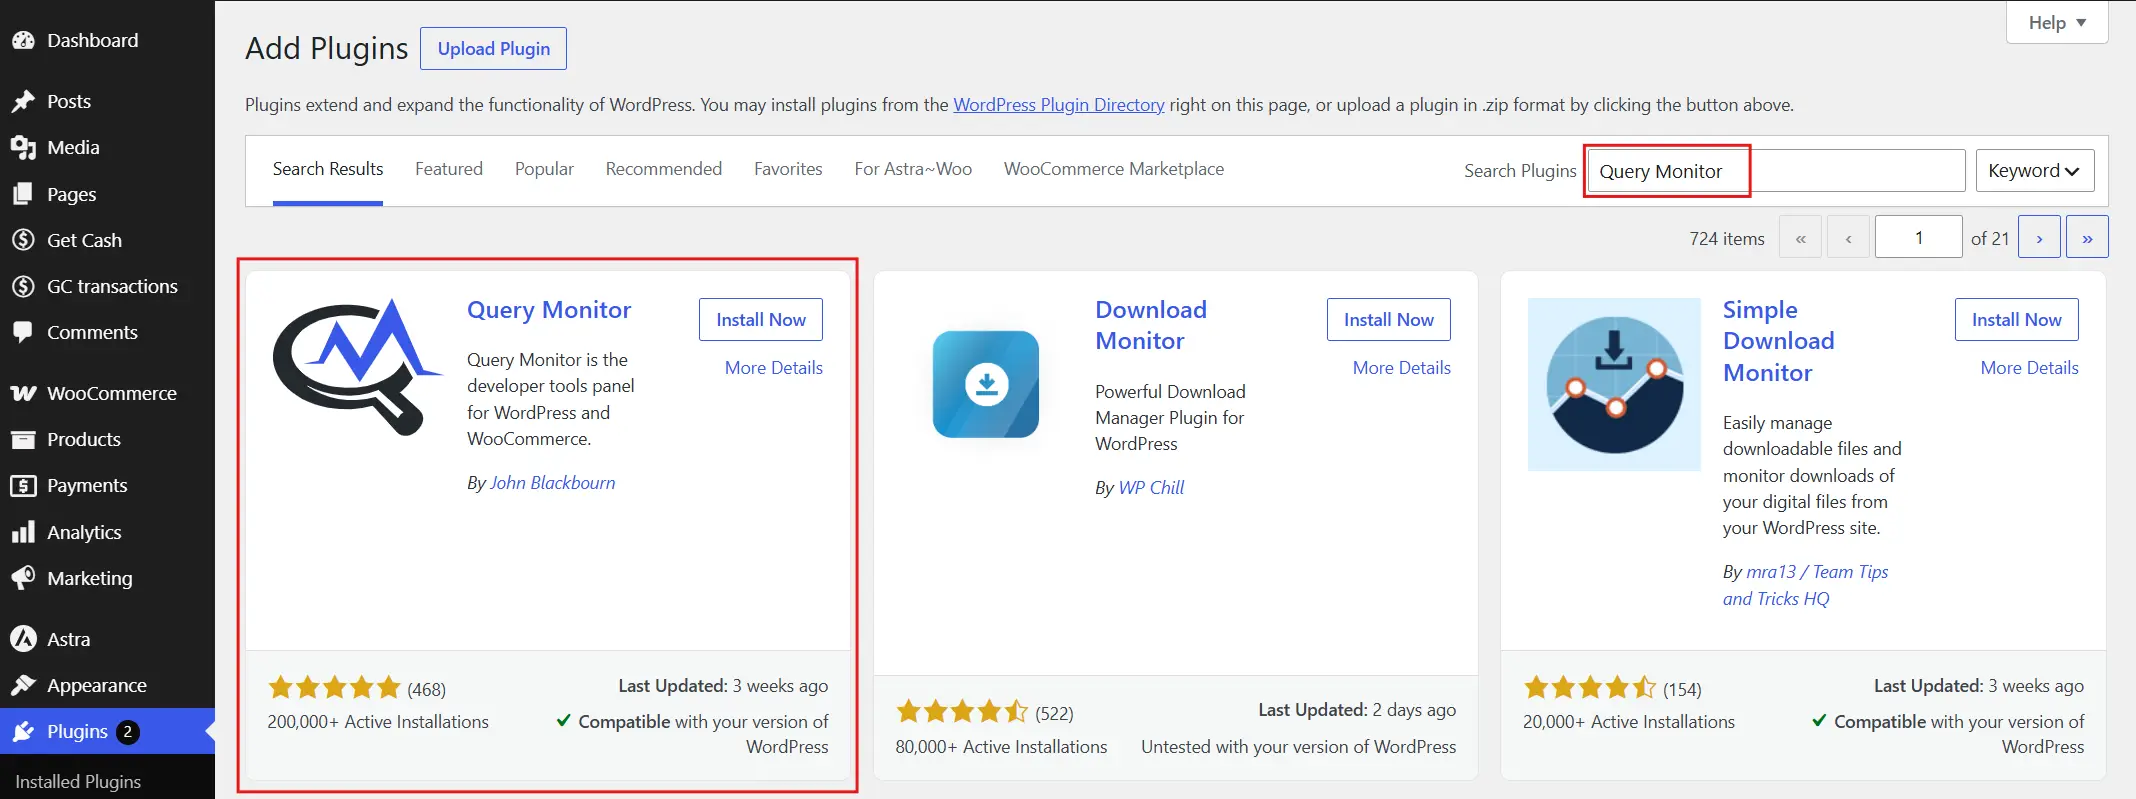
Task: Jump to the last results page arrow
Action: tap(2087, 238)
